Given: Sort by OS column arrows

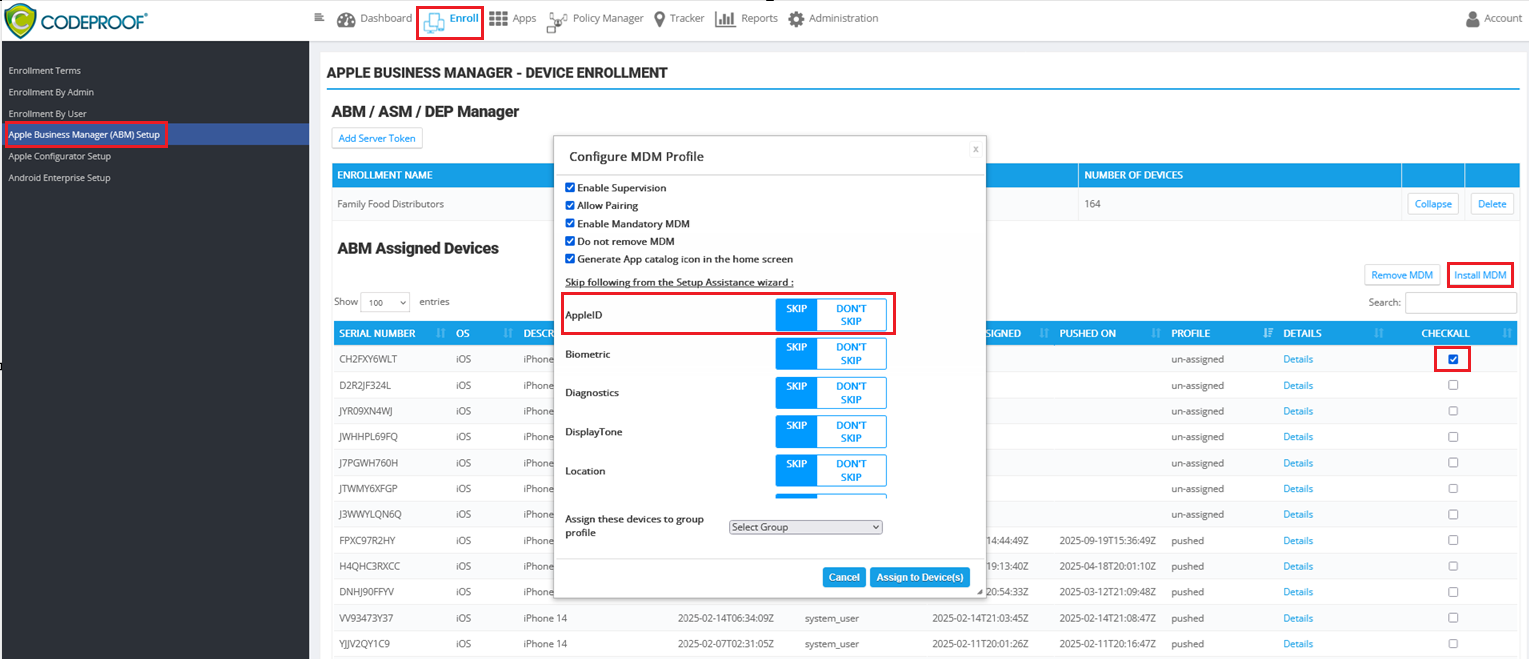Looking at the screenshot, I should pyautogui.click(x=509, y=333).
